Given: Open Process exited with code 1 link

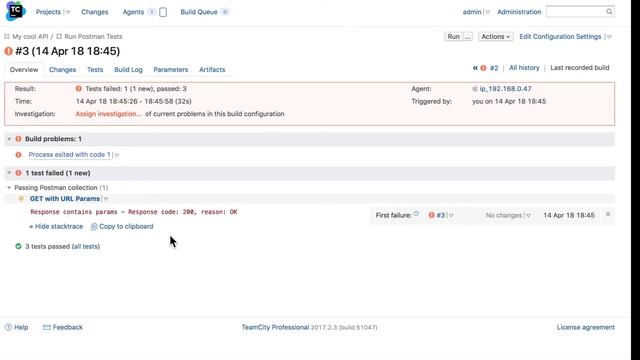Looking at the screenshot, I should tap(69, 155).
